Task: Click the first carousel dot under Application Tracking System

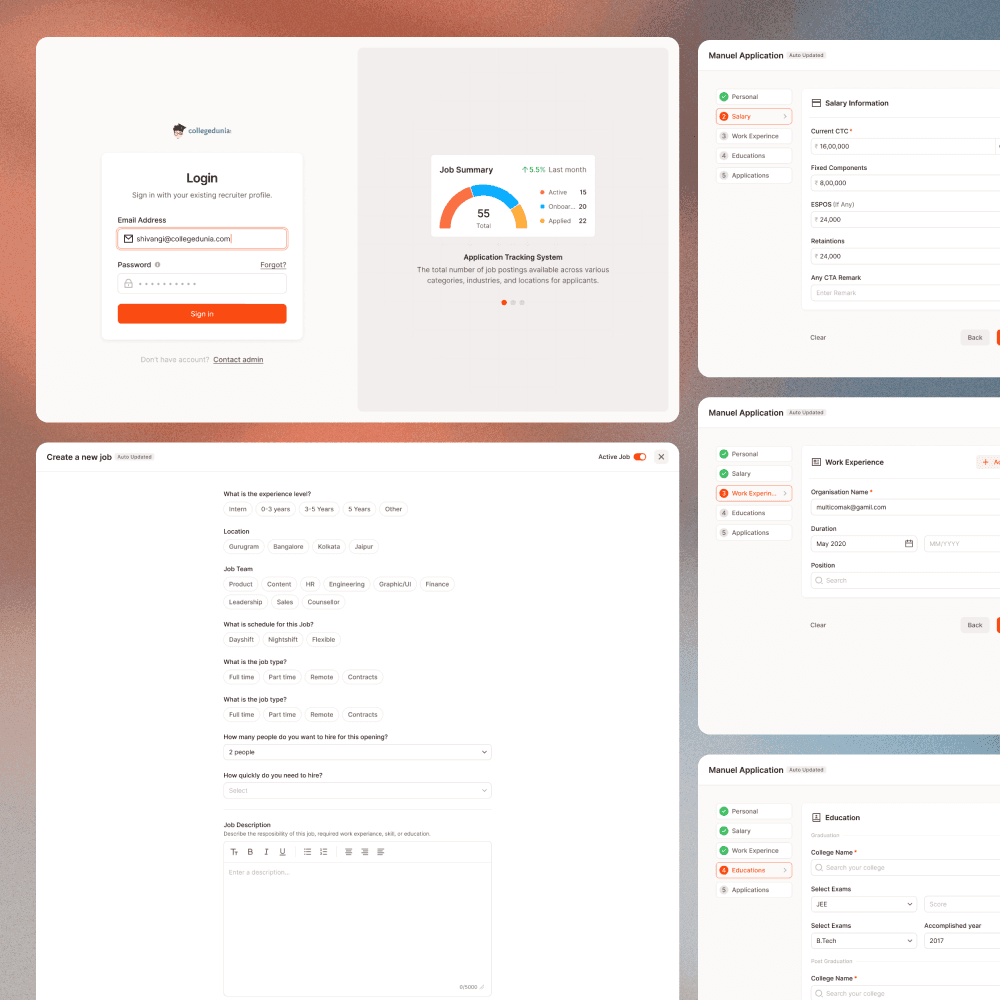Action: coord(504,303)
